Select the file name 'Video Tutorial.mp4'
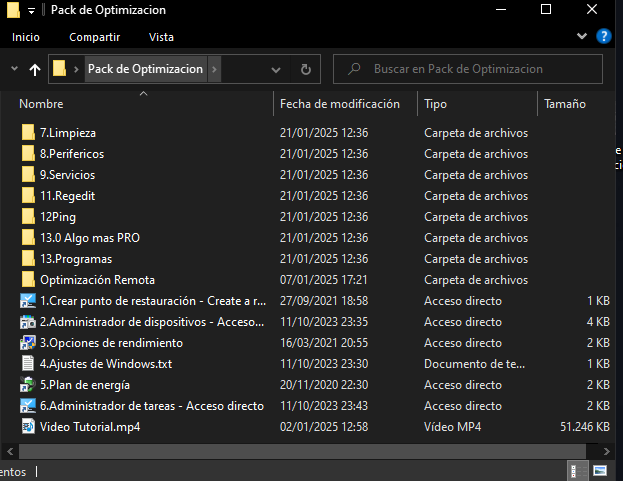Viewport: 623px width, 481px height. 90,427
